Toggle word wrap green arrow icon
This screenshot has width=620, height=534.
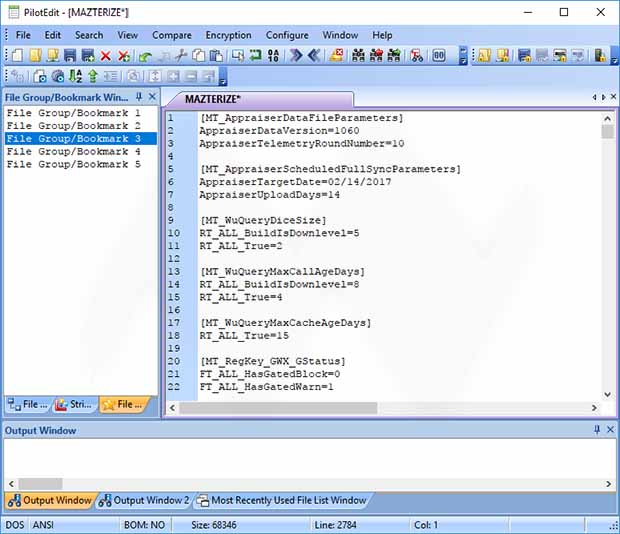point(255,55)
